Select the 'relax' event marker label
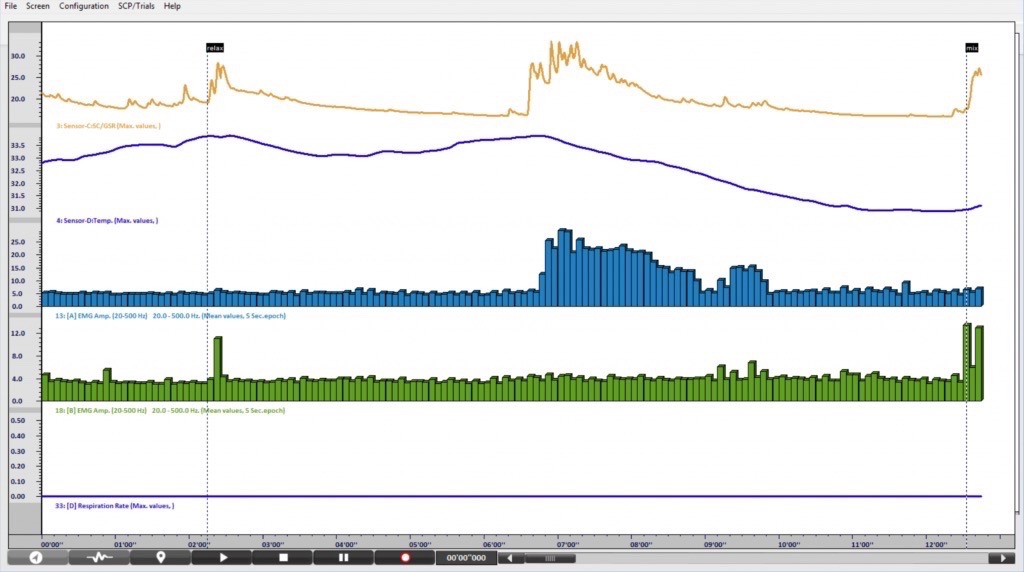Image resolution: width=1024 pixels, height=572 pixels. point(214,48)
